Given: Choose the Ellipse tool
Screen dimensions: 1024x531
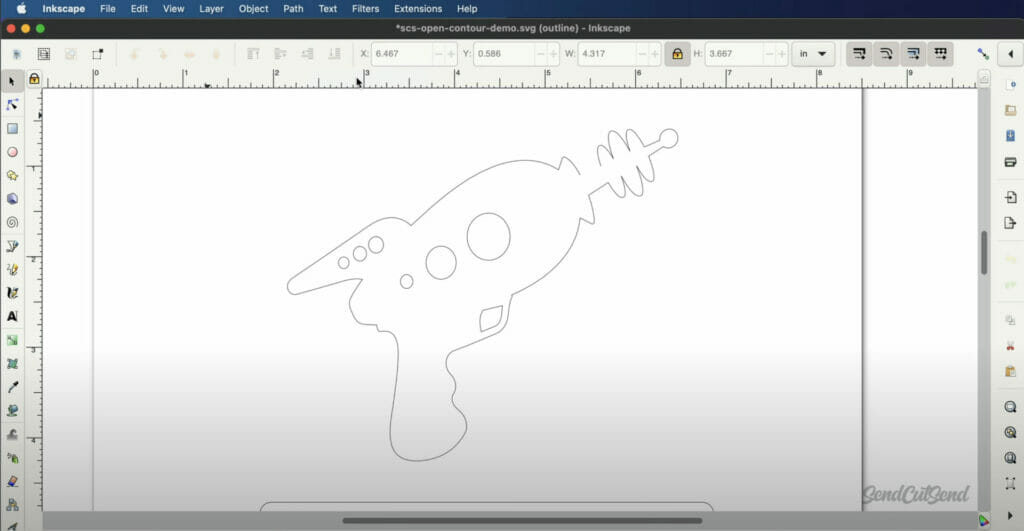Looking at the screenshot, I should point(12,152).
